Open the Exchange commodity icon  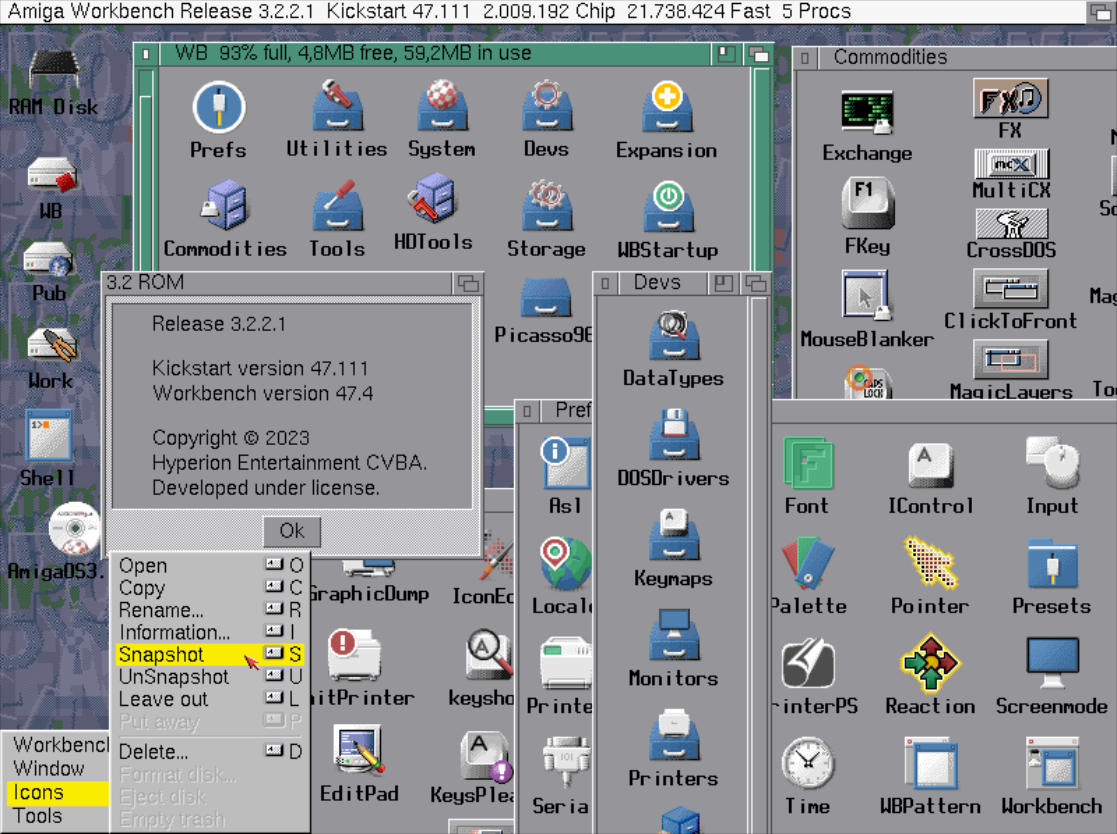[x=866, y=113]
